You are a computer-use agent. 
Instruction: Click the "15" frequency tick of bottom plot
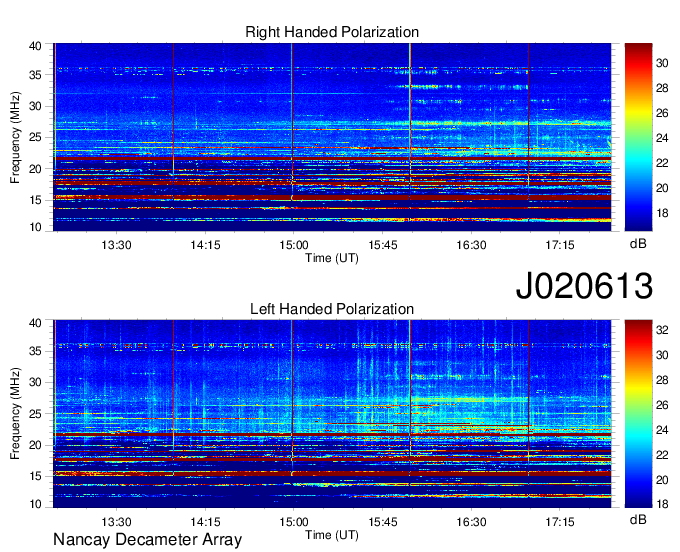tap(36, 476)
